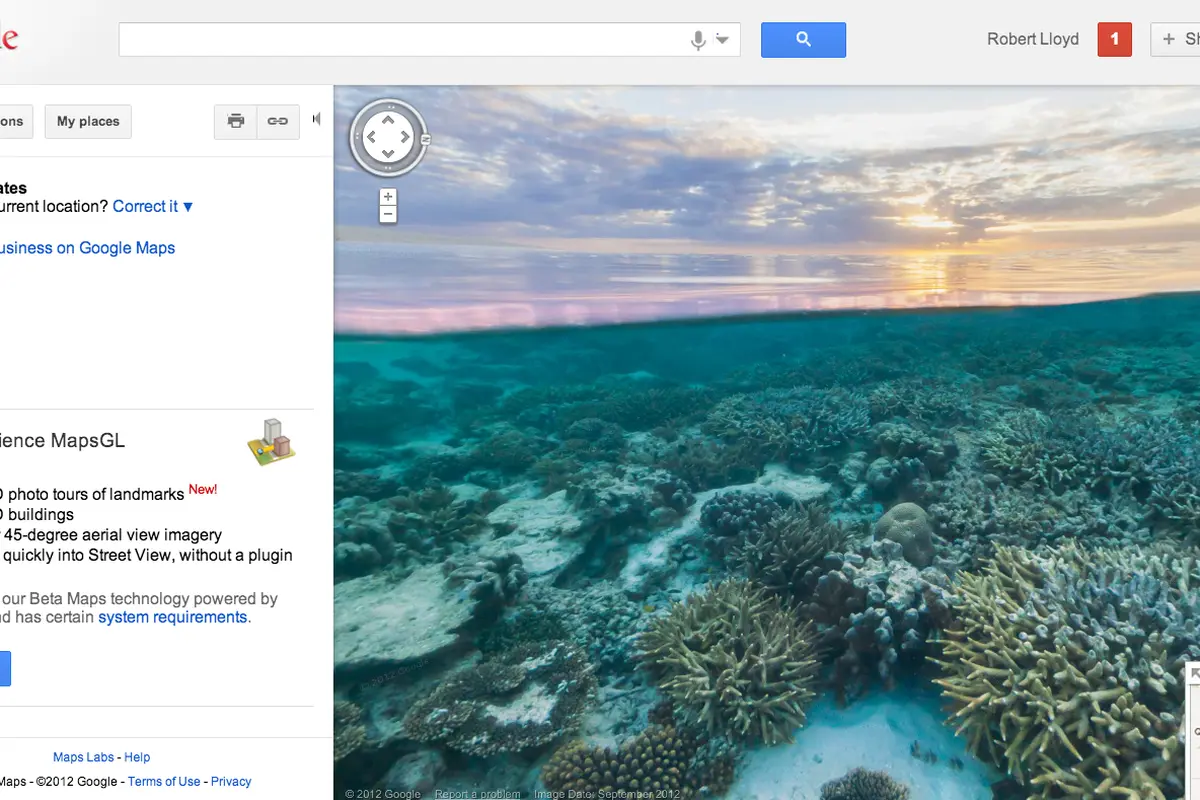Click the Image Date: September 2012 text
This screenshot has width=1200, height=800.
pyautogui.click(x=606, y=794)
